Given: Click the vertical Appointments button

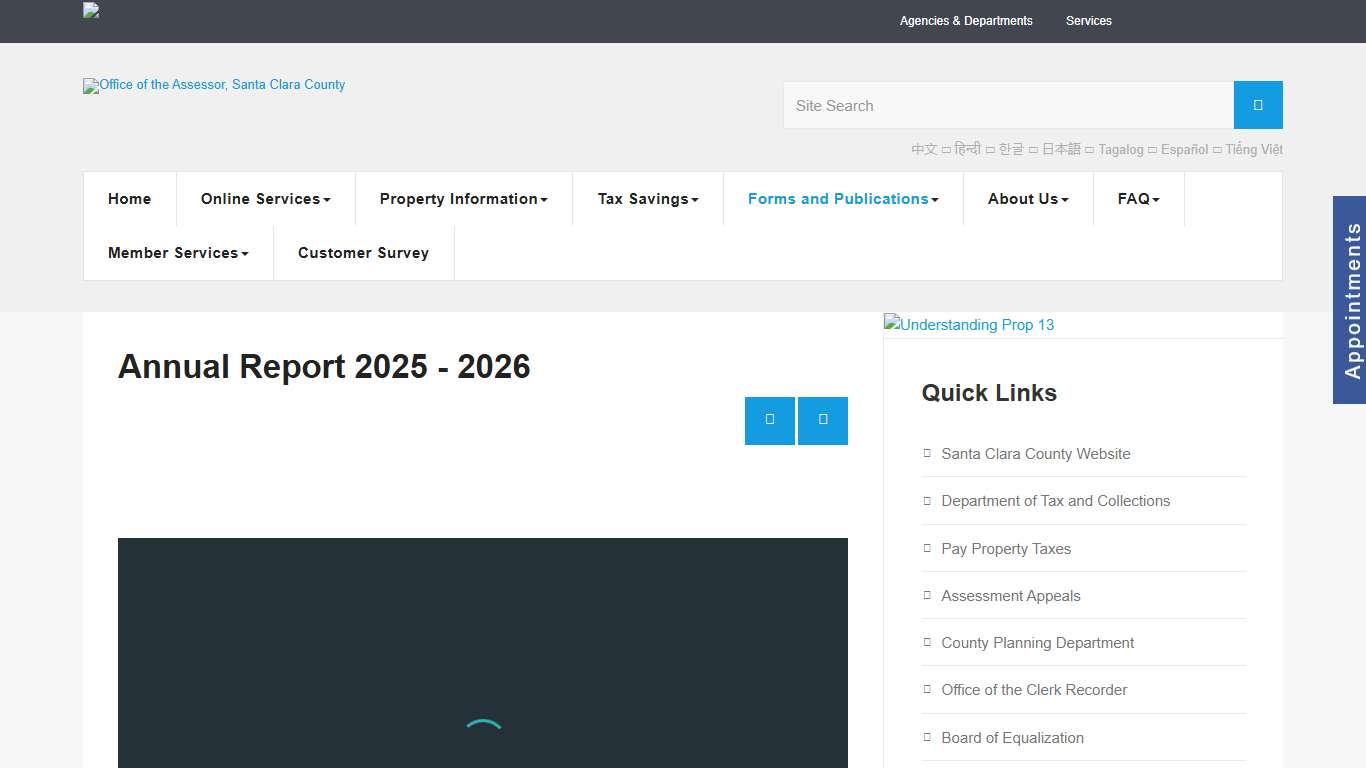Looking at the screenshot, I should coord(1351,299).
